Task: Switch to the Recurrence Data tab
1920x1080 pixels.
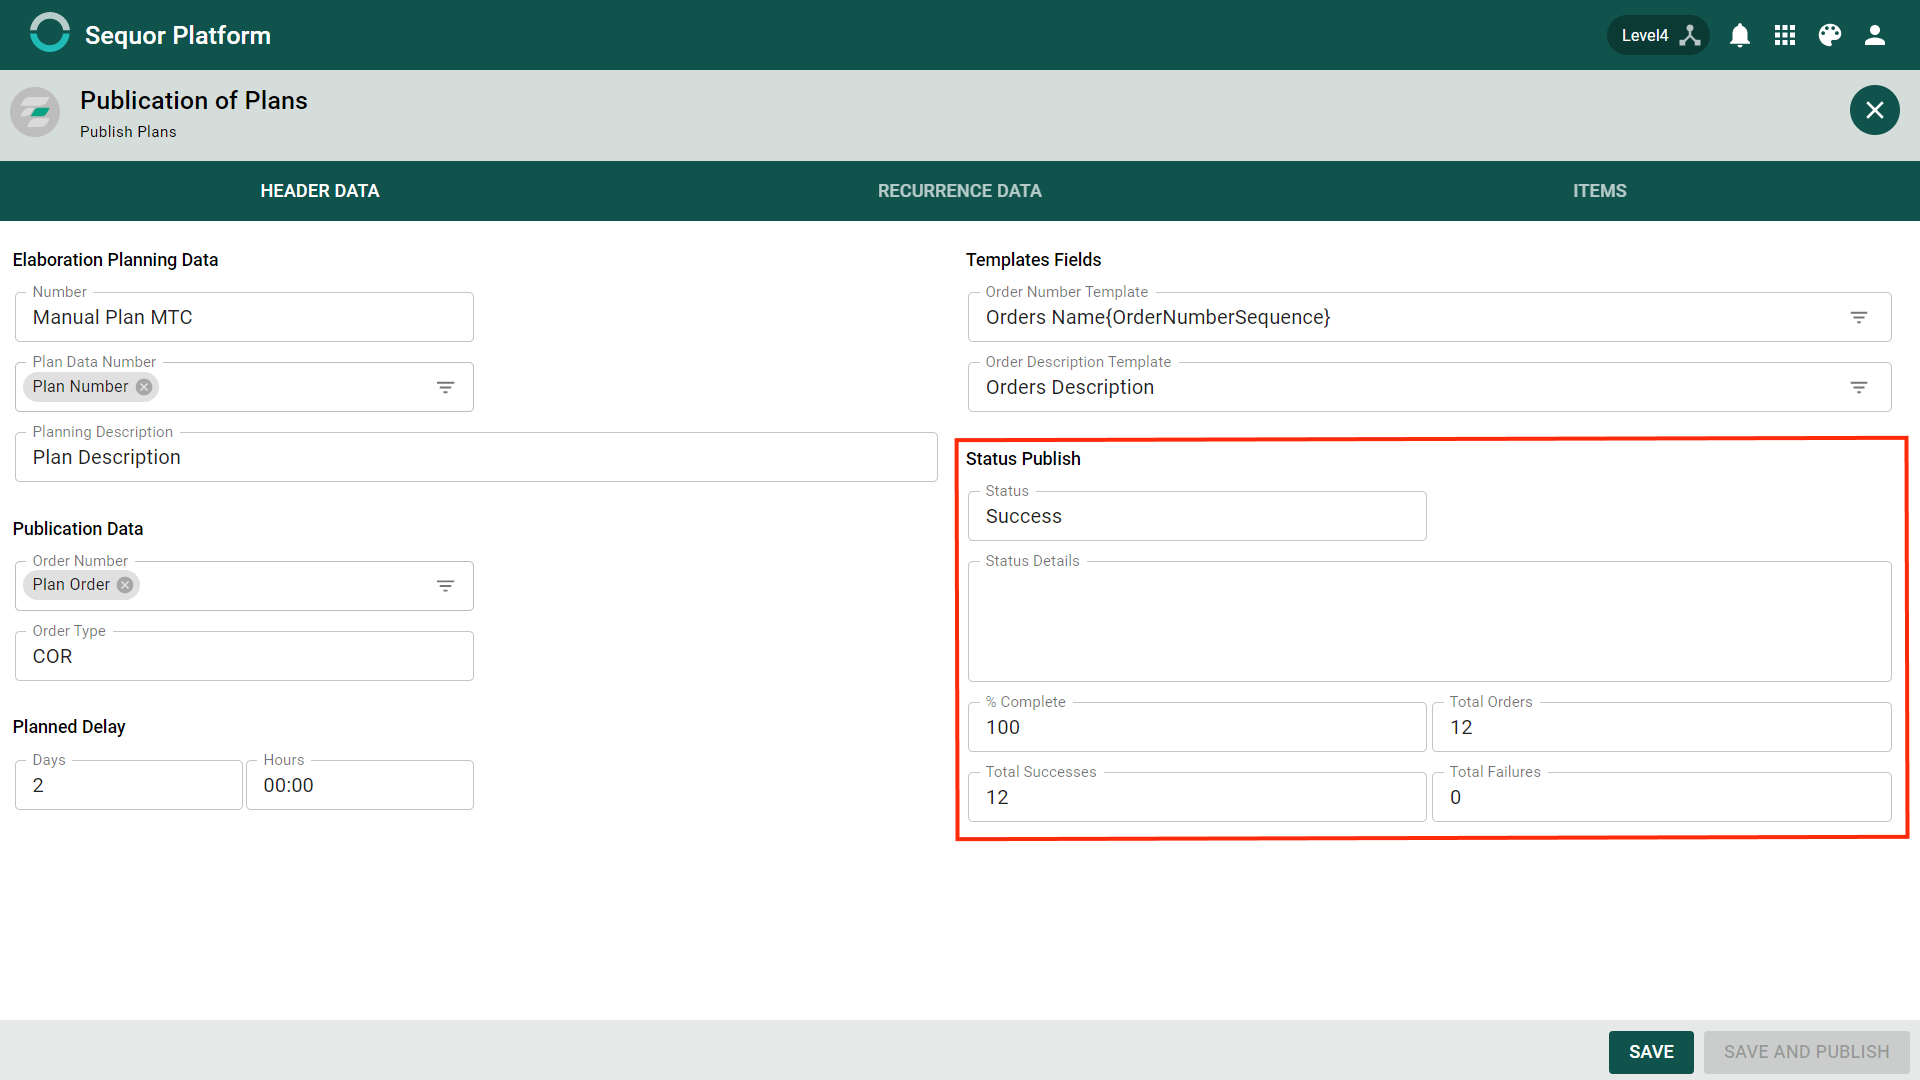Action: coord(960,191)
